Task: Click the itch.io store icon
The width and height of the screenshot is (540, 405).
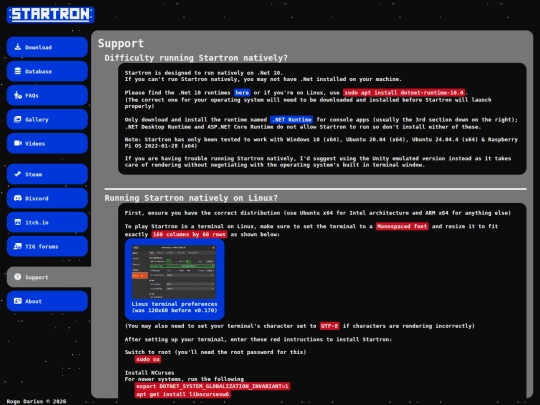Action: click(18, 222)
